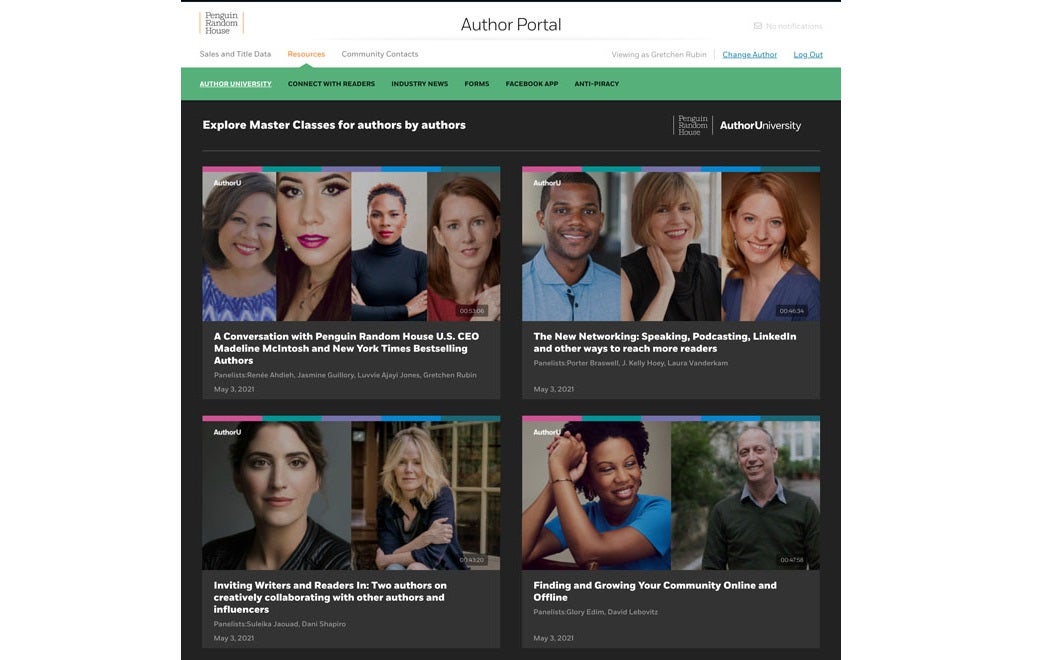Screen dimensions: 1045x660
Task: Open the Inviting Writers and Readers In thumbnail
Action: click(351, 493)
